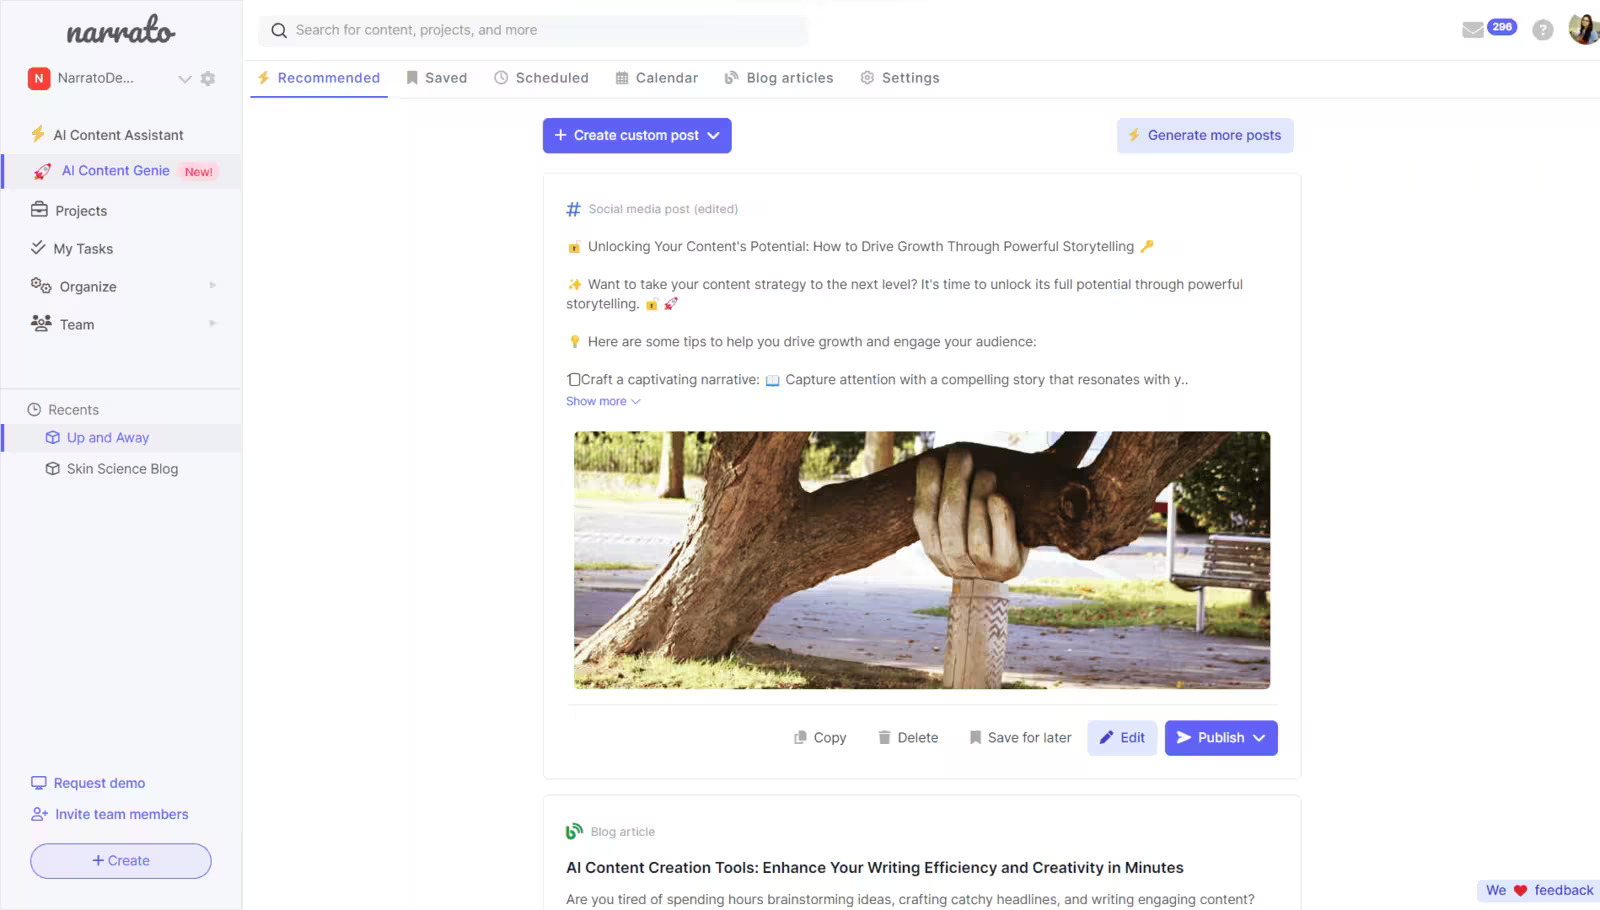The height and width of the screenshot is (910, 1600).
Task: Expand the Publish options dropdown
Action: (1259, 738)
